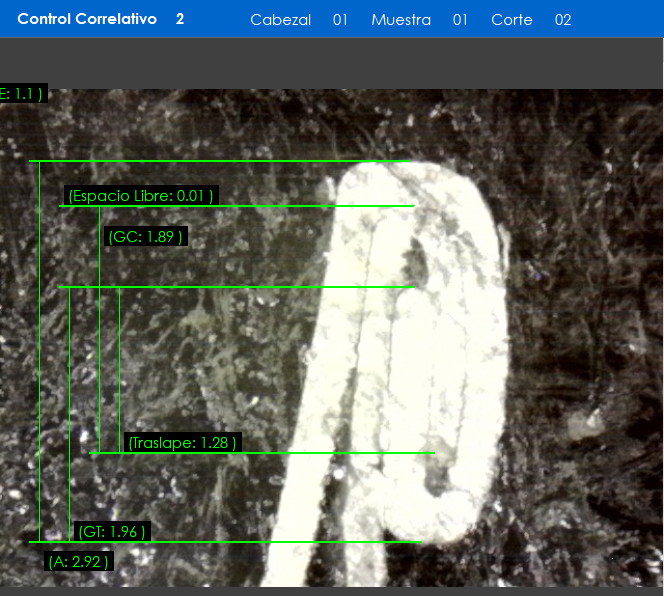Select the Traslape: 1.28 measurement label
664x596 pixels.
(x=182, y=442)
